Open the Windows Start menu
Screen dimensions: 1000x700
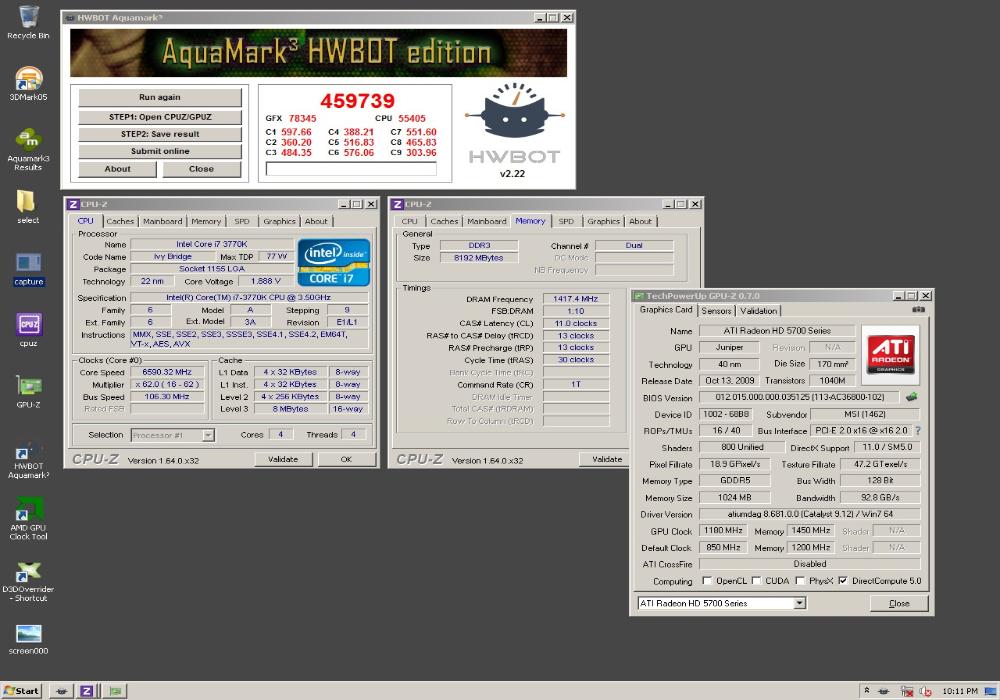(21, 690)
